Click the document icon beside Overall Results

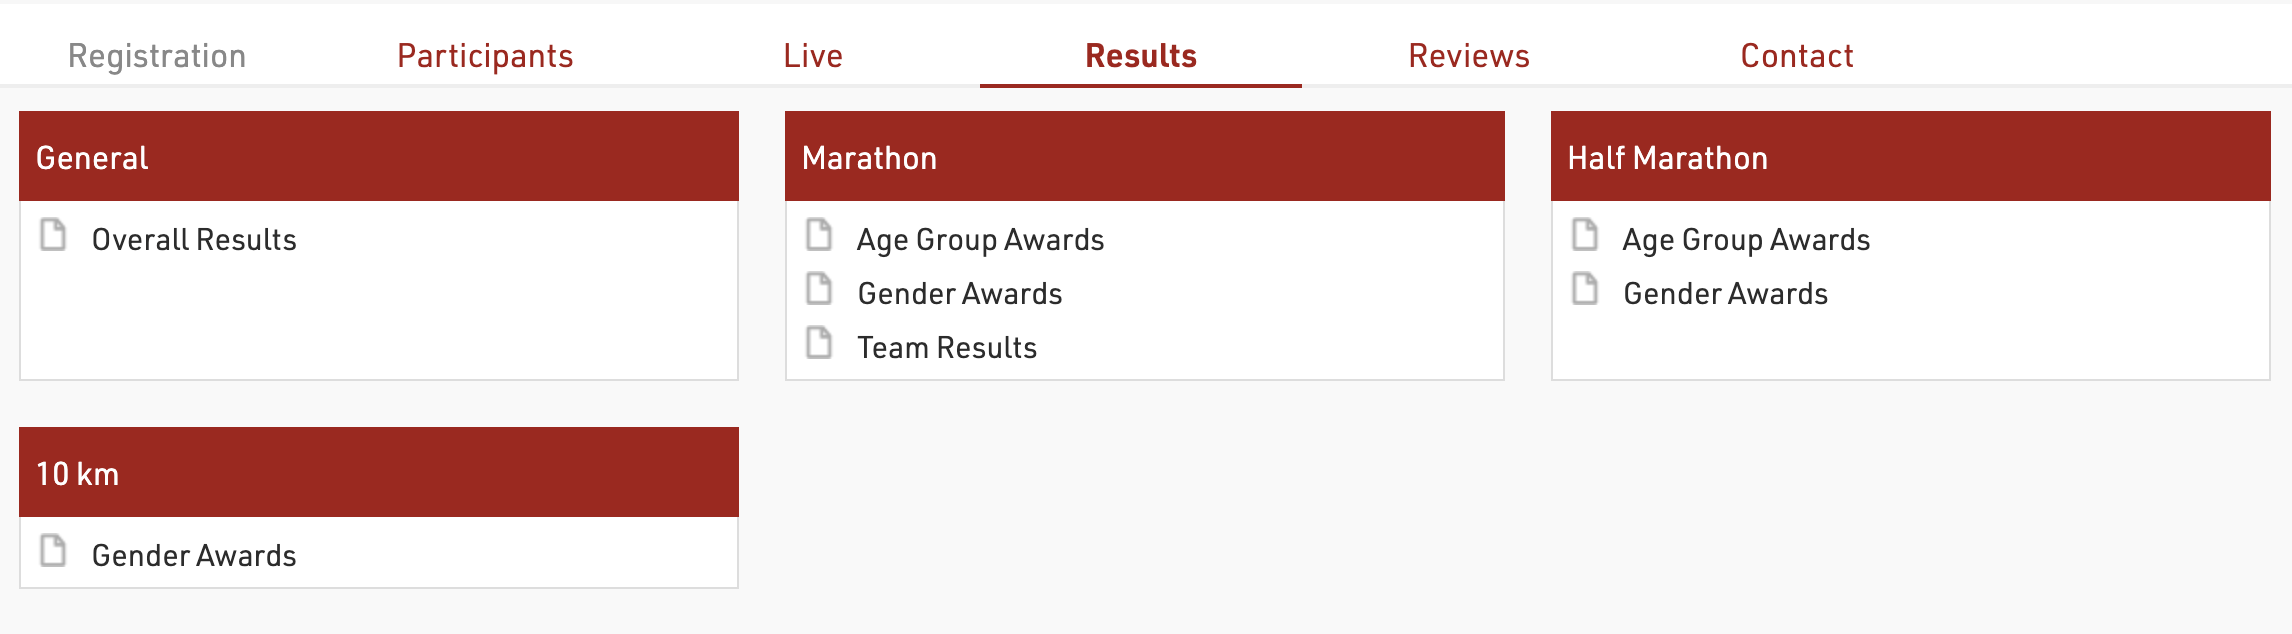click(53, 235)
